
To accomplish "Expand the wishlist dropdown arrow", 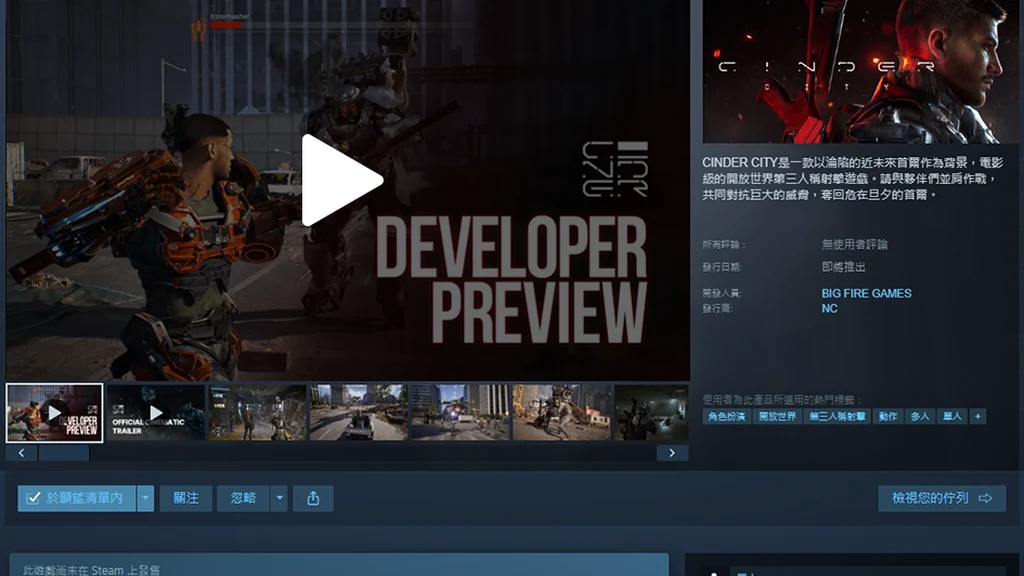I will tap(146, 498).
